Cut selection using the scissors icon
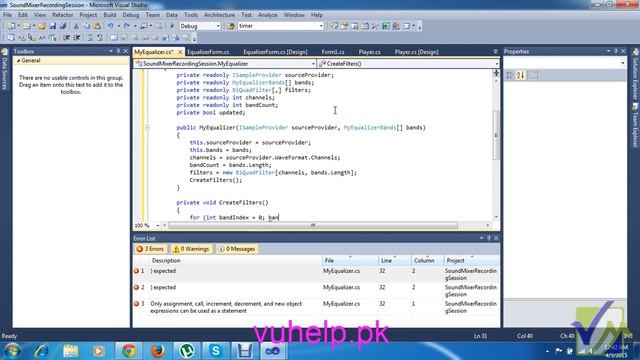This screenshot has width=640, height=360. click(x=76, y=26)
